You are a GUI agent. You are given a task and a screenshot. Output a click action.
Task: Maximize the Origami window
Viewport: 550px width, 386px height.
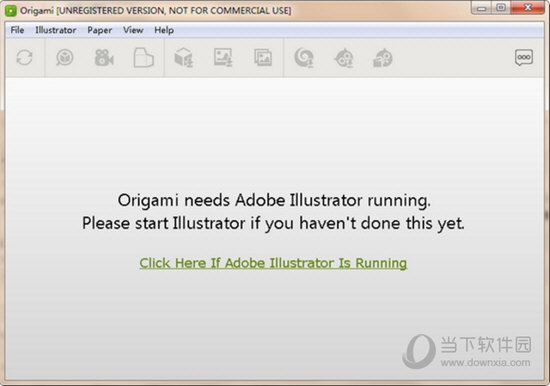point(501,8)
